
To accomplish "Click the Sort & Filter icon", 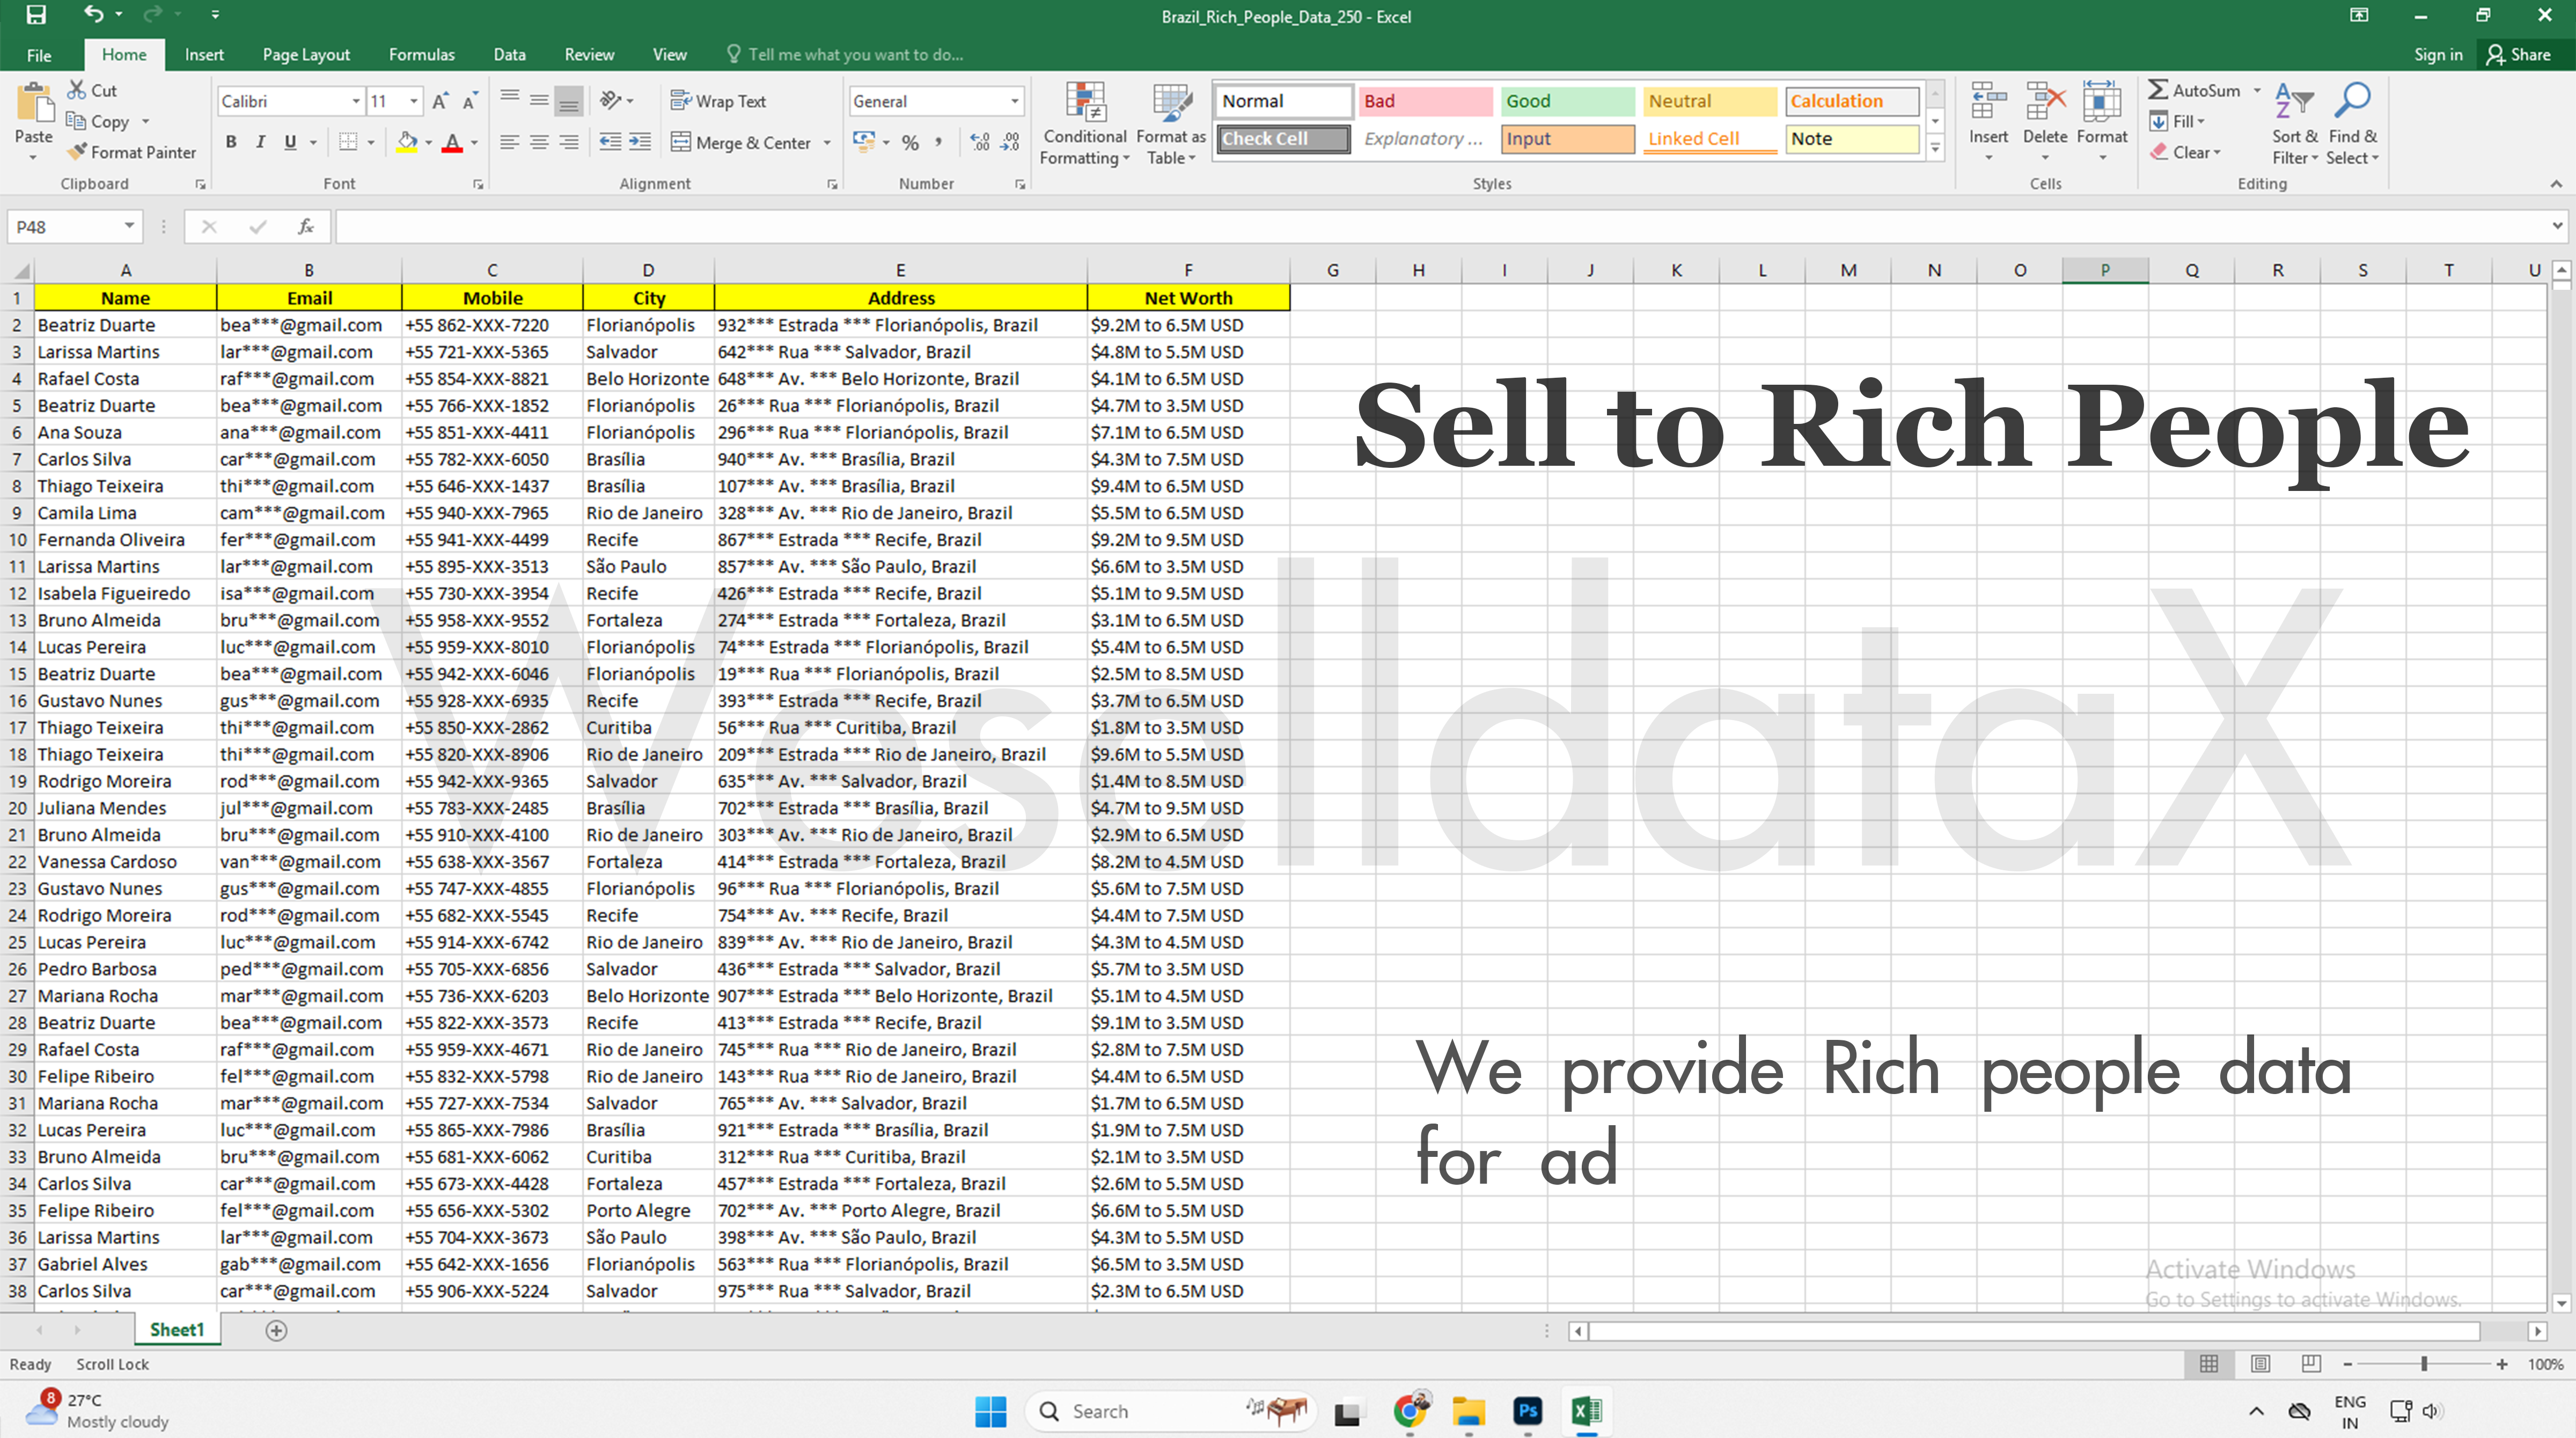I will click(2294, 102).
